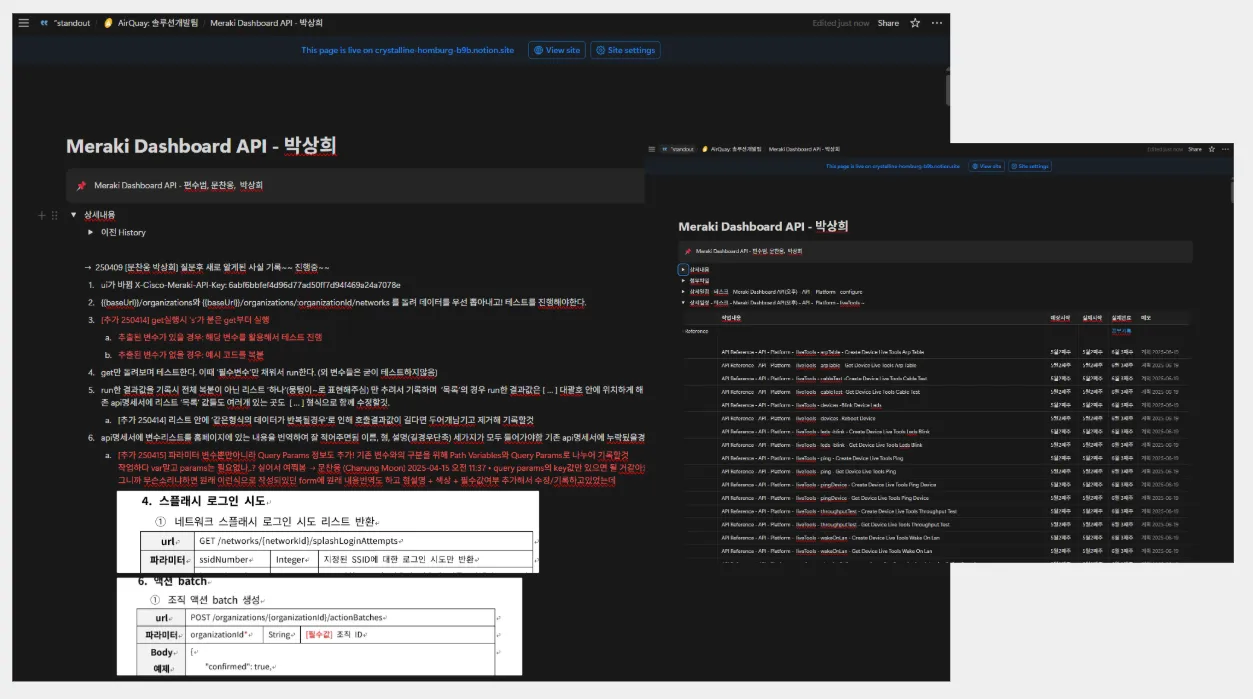Open Site settings in the right window
The image size is (1253, 699).
click(1030, 166)
